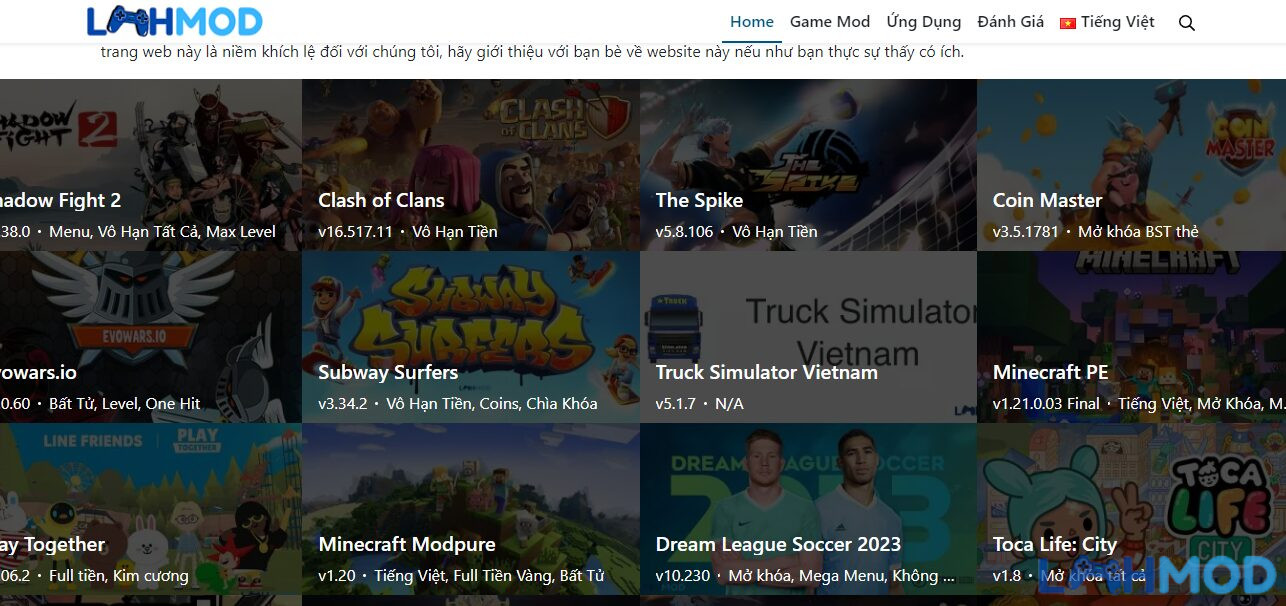Open Clash of Clans game card
The image size is (1286, 606).
click(471, 165)
